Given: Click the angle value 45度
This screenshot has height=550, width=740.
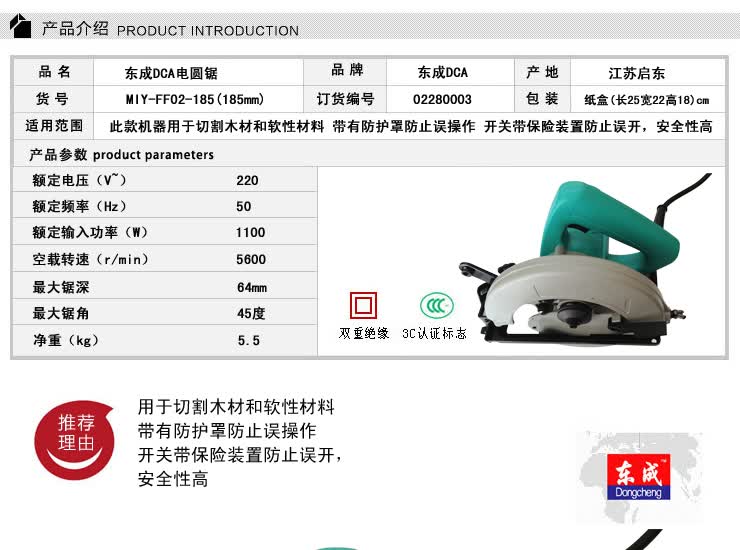Looking at the screenshot, I should [x=251, y=313].
